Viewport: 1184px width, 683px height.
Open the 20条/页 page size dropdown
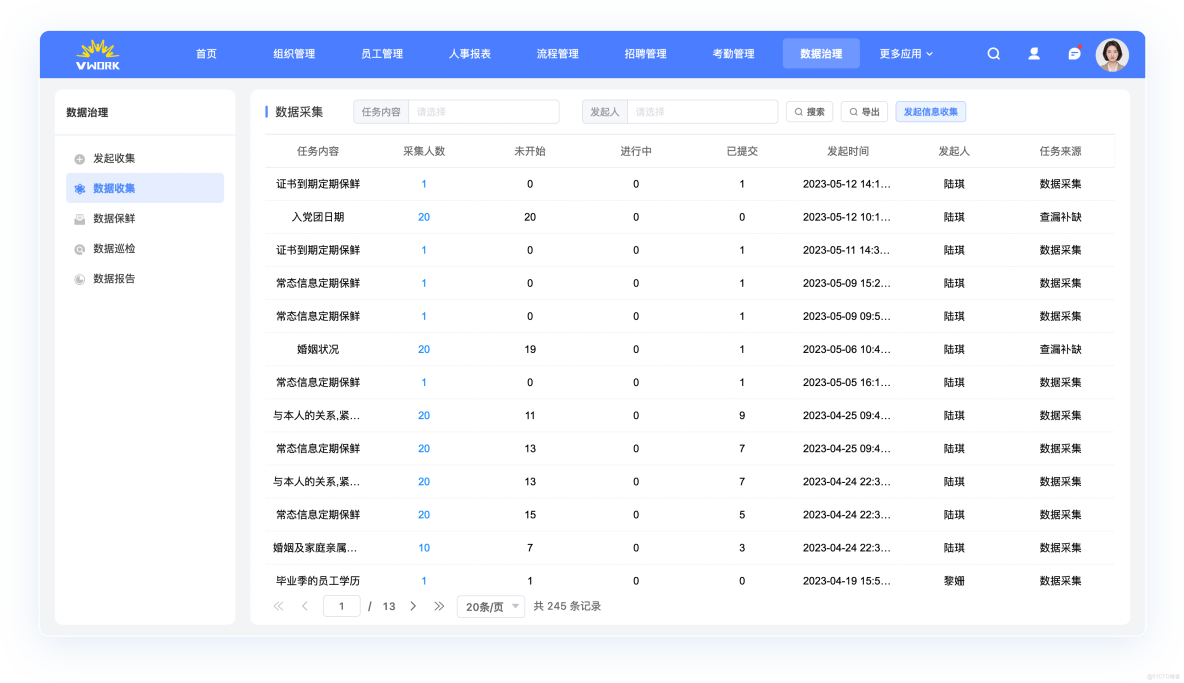[490, 606]
